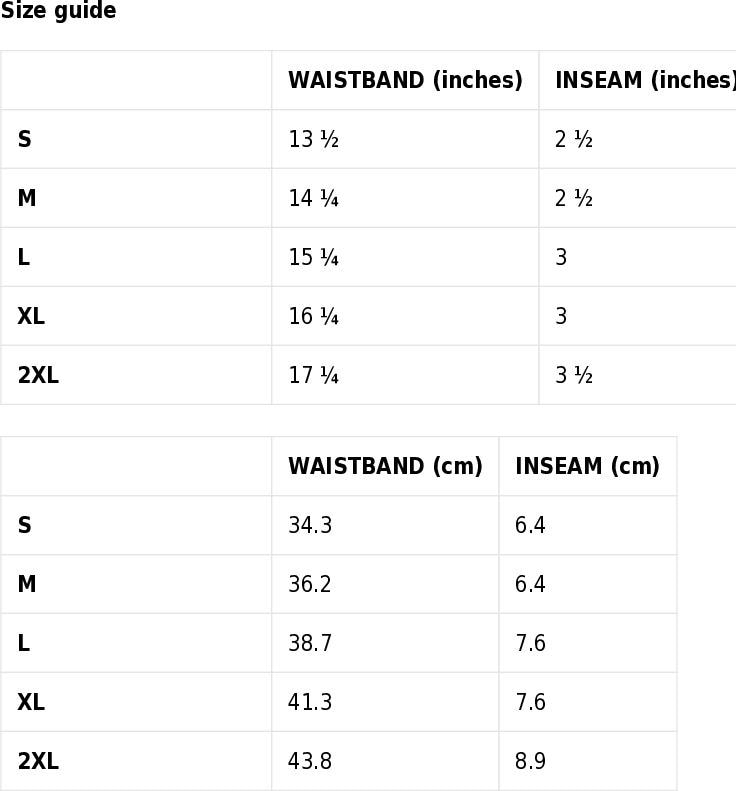
Task: Click the M waistband value 14 ¼
Action: pos(313,198)
